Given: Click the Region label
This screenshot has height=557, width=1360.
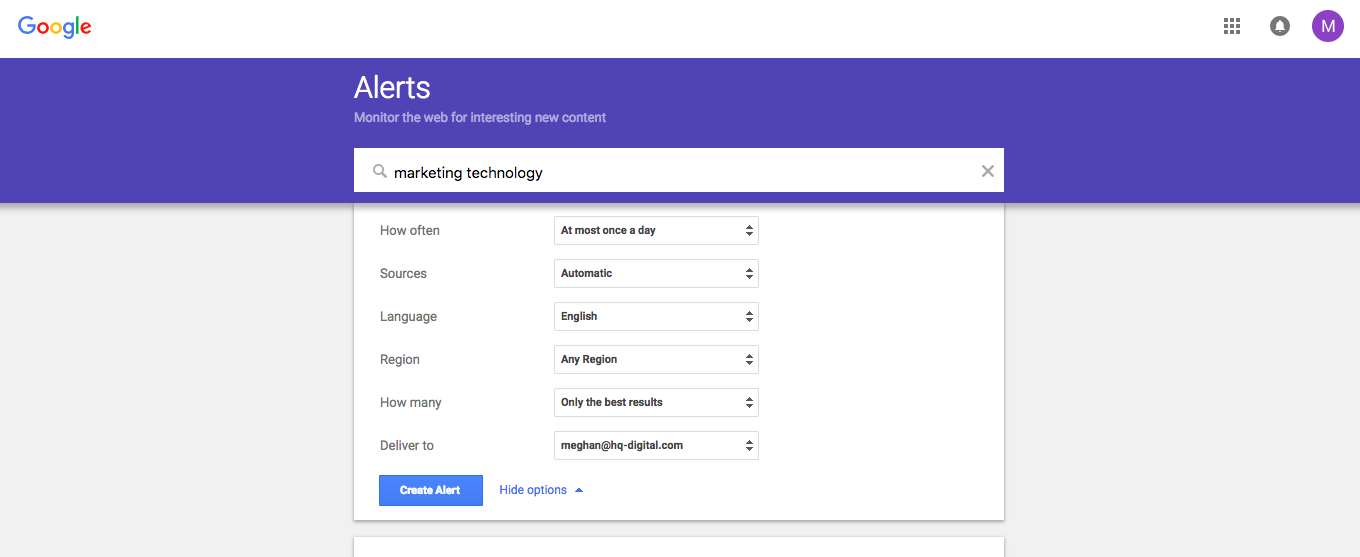Looking at the screenshot, I should (400, 359).
